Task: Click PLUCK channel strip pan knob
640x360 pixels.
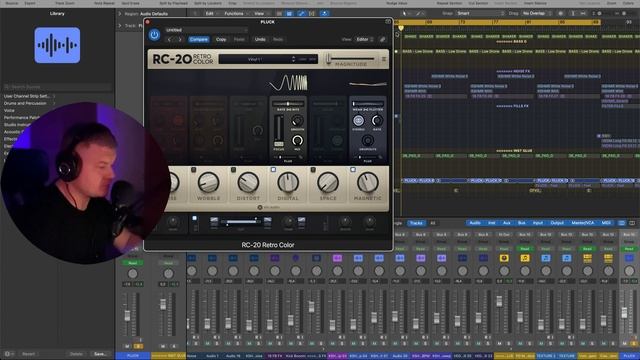Action: point(133,274)
